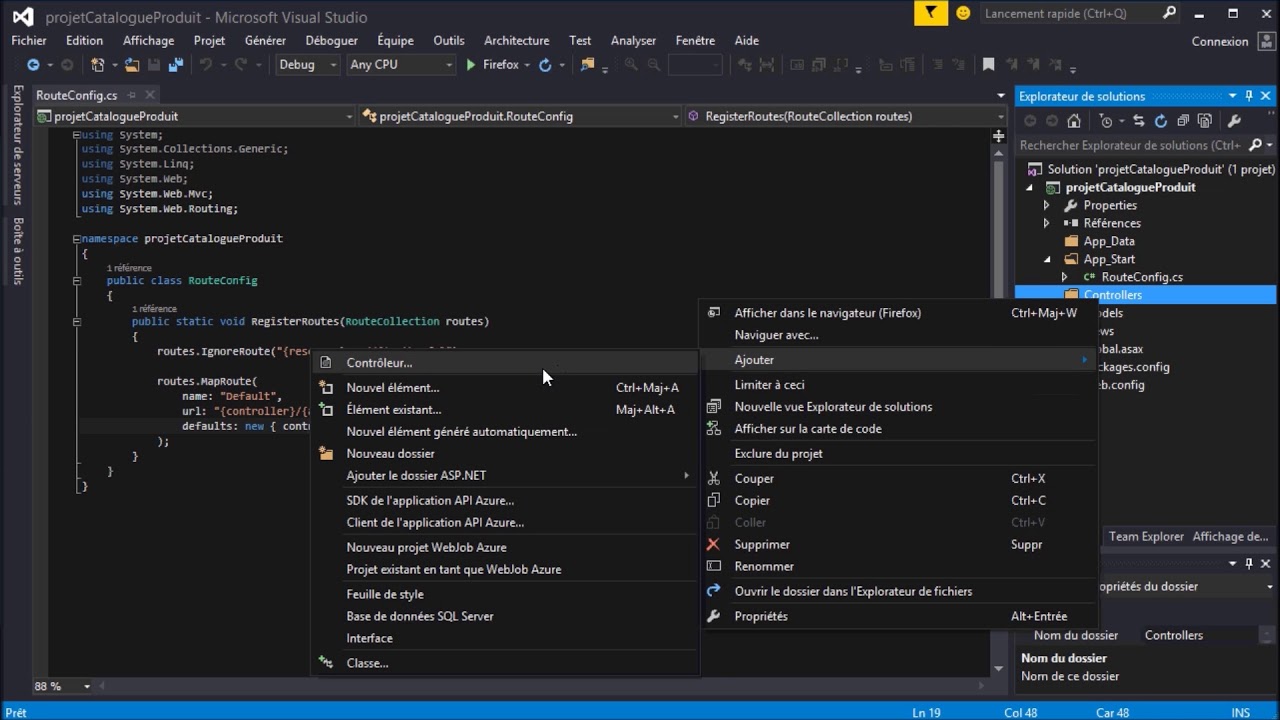Select Propriétés in the context menu

pos(899,616)
